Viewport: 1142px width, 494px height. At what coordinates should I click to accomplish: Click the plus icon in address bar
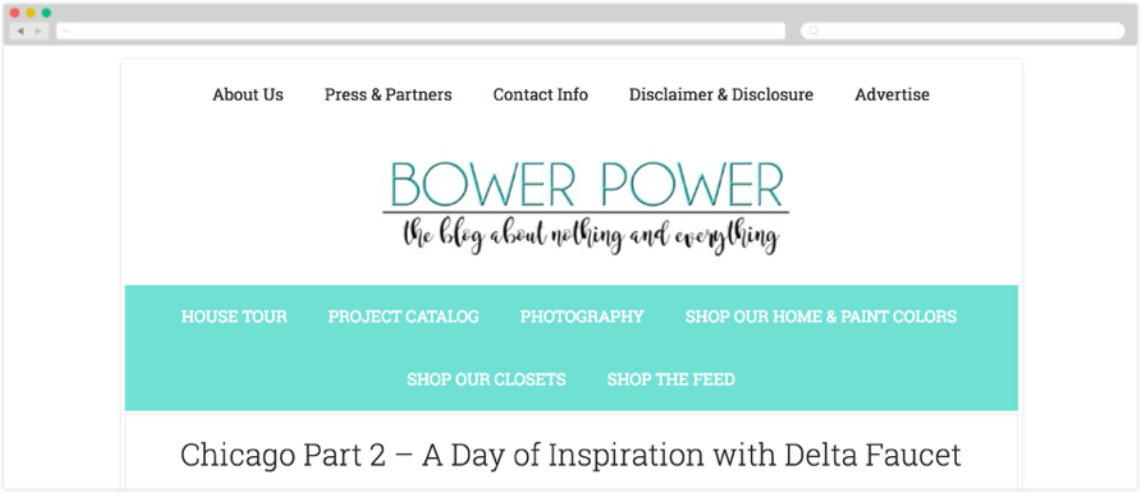[x=66, y=31]
